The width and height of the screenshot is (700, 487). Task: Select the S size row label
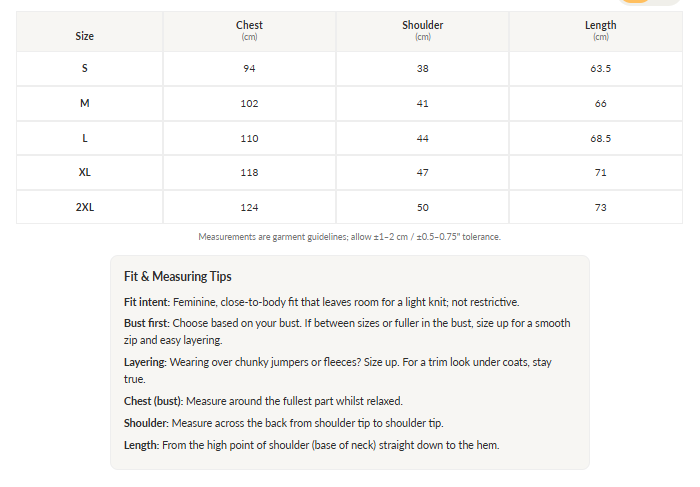coord(85,69)
